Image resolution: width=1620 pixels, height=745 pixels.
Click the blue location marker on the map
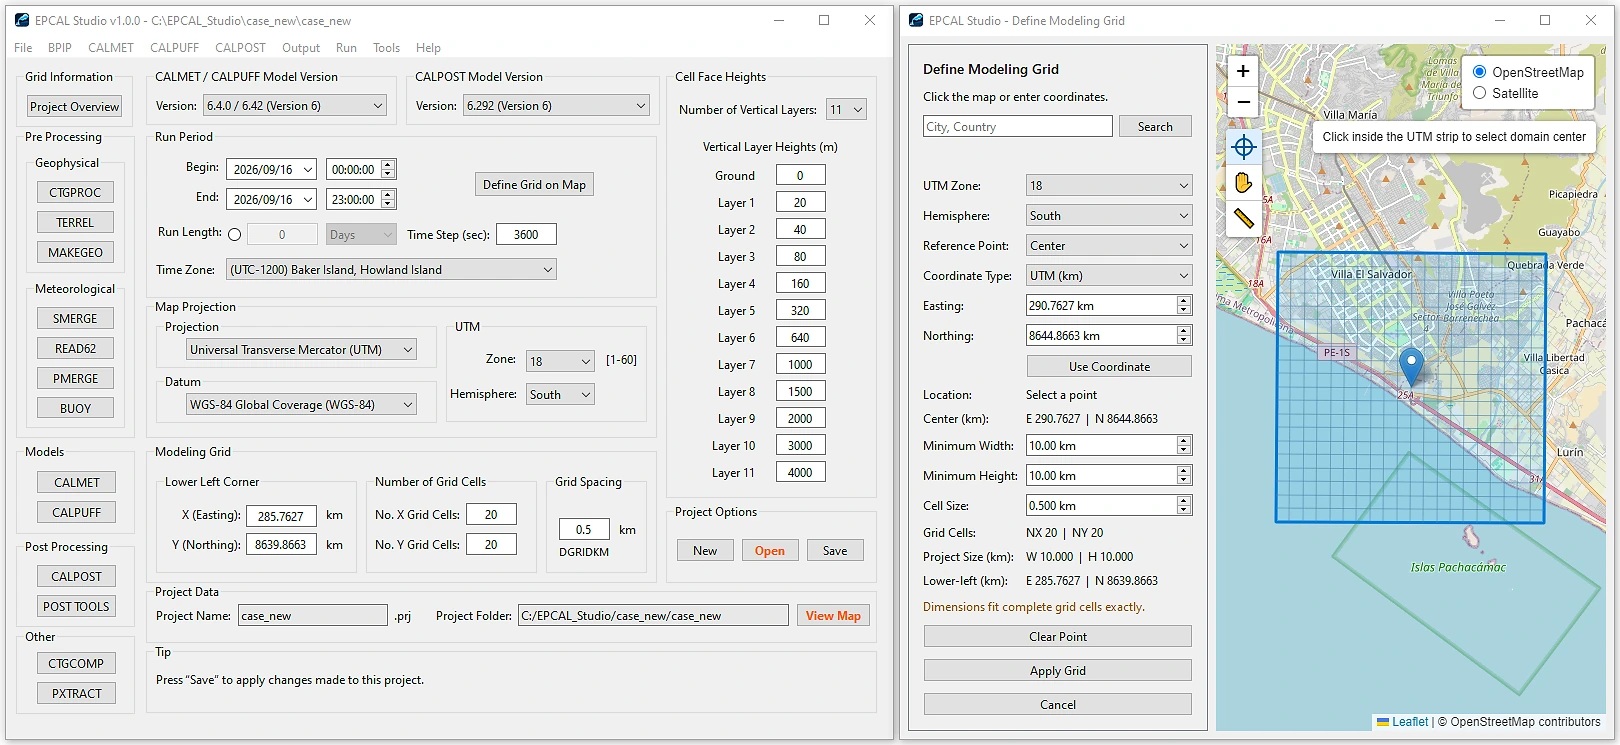pyautogui.click(x=1411, y=367)
